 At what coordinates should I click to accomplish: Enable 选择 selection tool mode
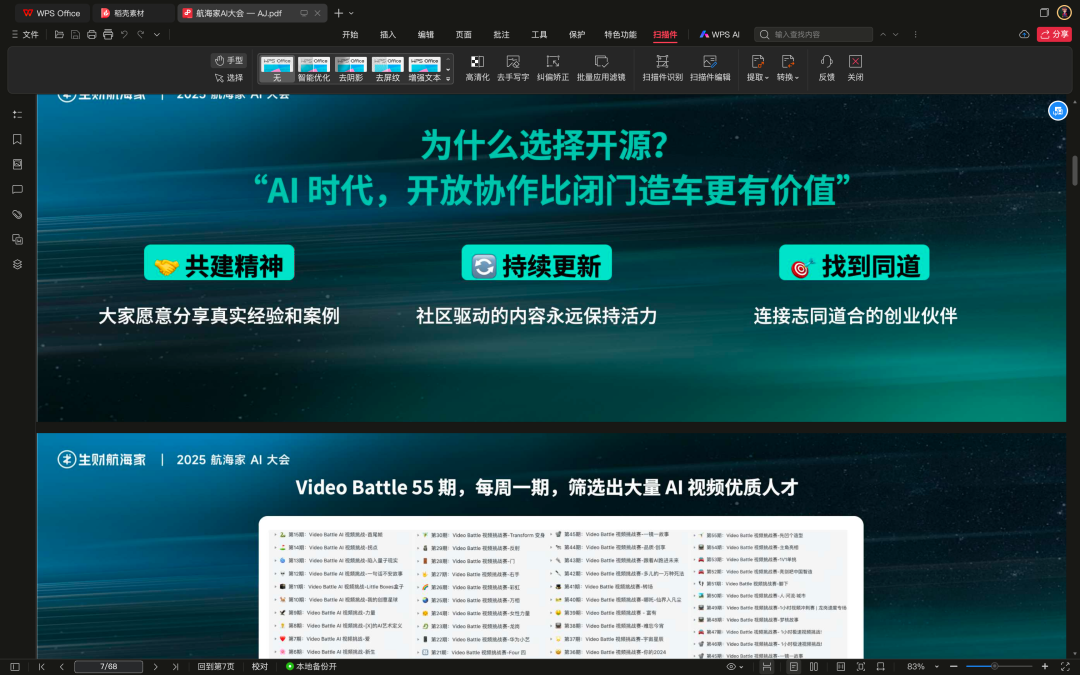click(229, 78)
